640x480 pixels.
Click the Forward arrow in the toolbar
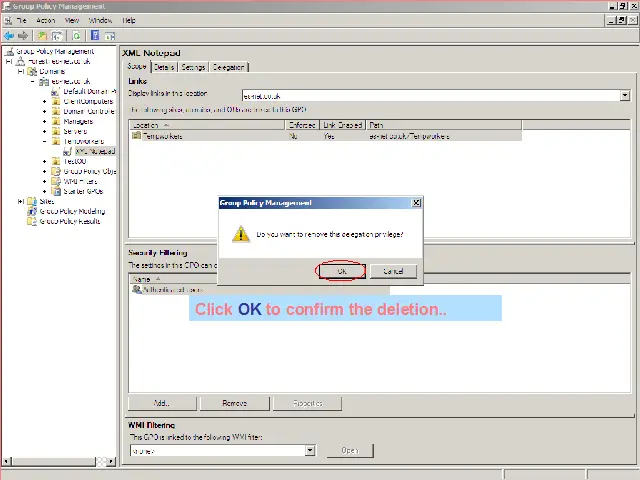coord(22,35)
